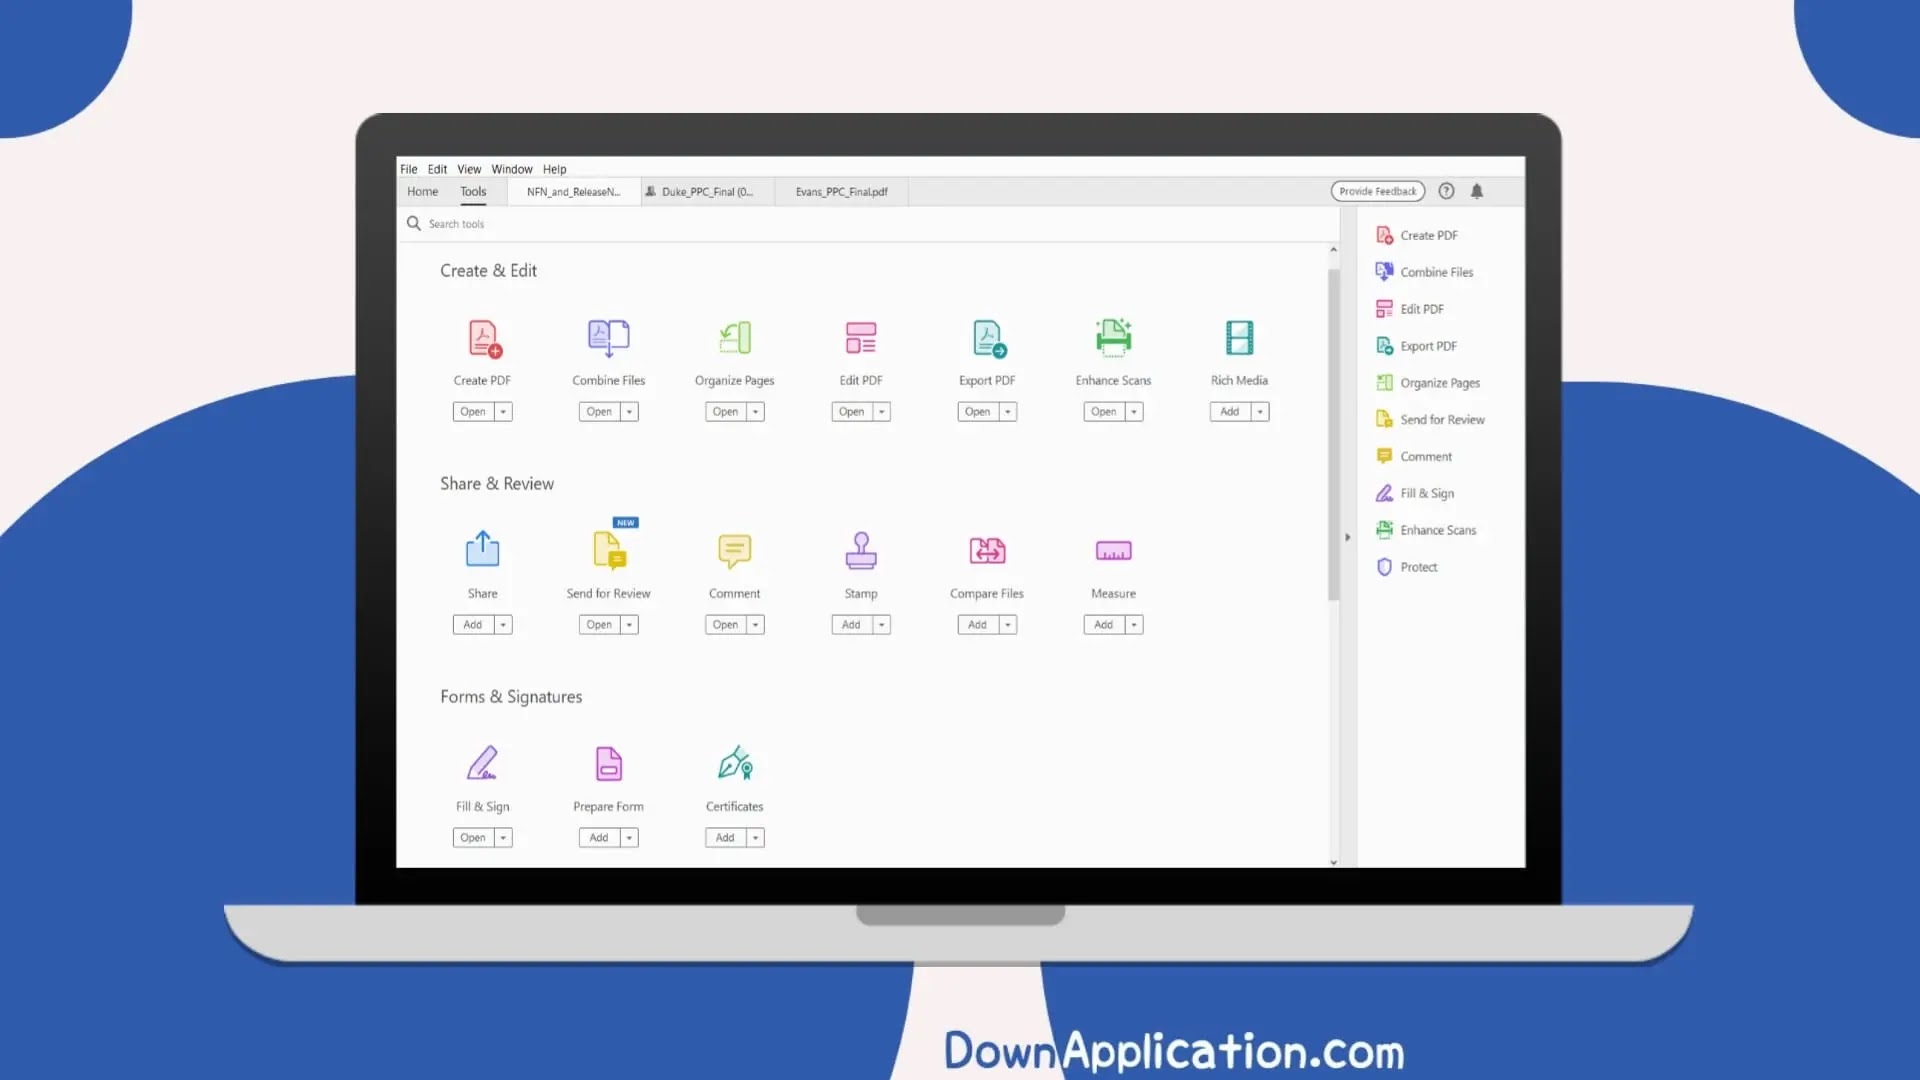The image size is (1920, 1080).
Task: Click Edit PDF in the right sidebar
Action: tap(1410, 309)
